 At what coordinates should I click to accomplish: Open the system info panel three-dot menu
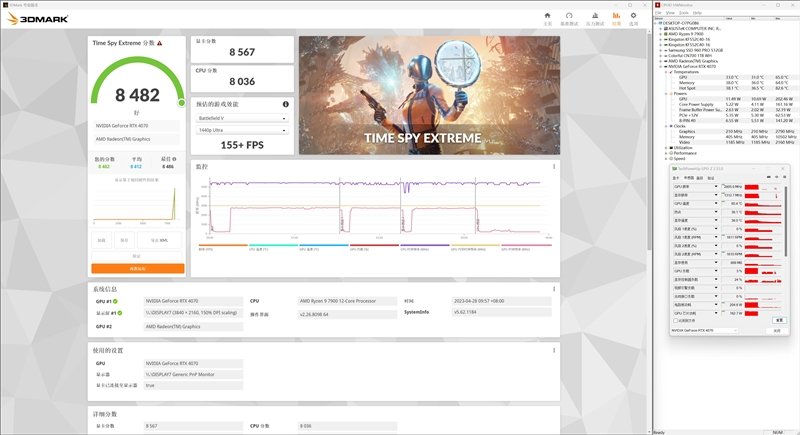(x=554, y=289)
